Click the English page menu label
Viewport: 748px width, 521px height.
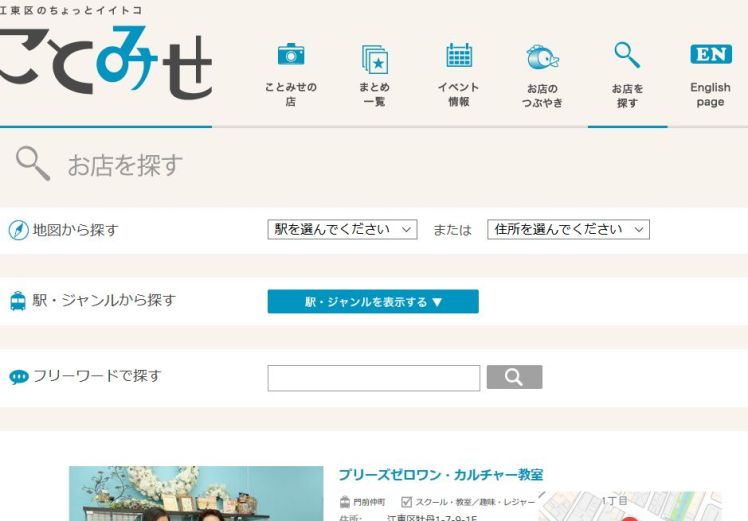point(710,94)
